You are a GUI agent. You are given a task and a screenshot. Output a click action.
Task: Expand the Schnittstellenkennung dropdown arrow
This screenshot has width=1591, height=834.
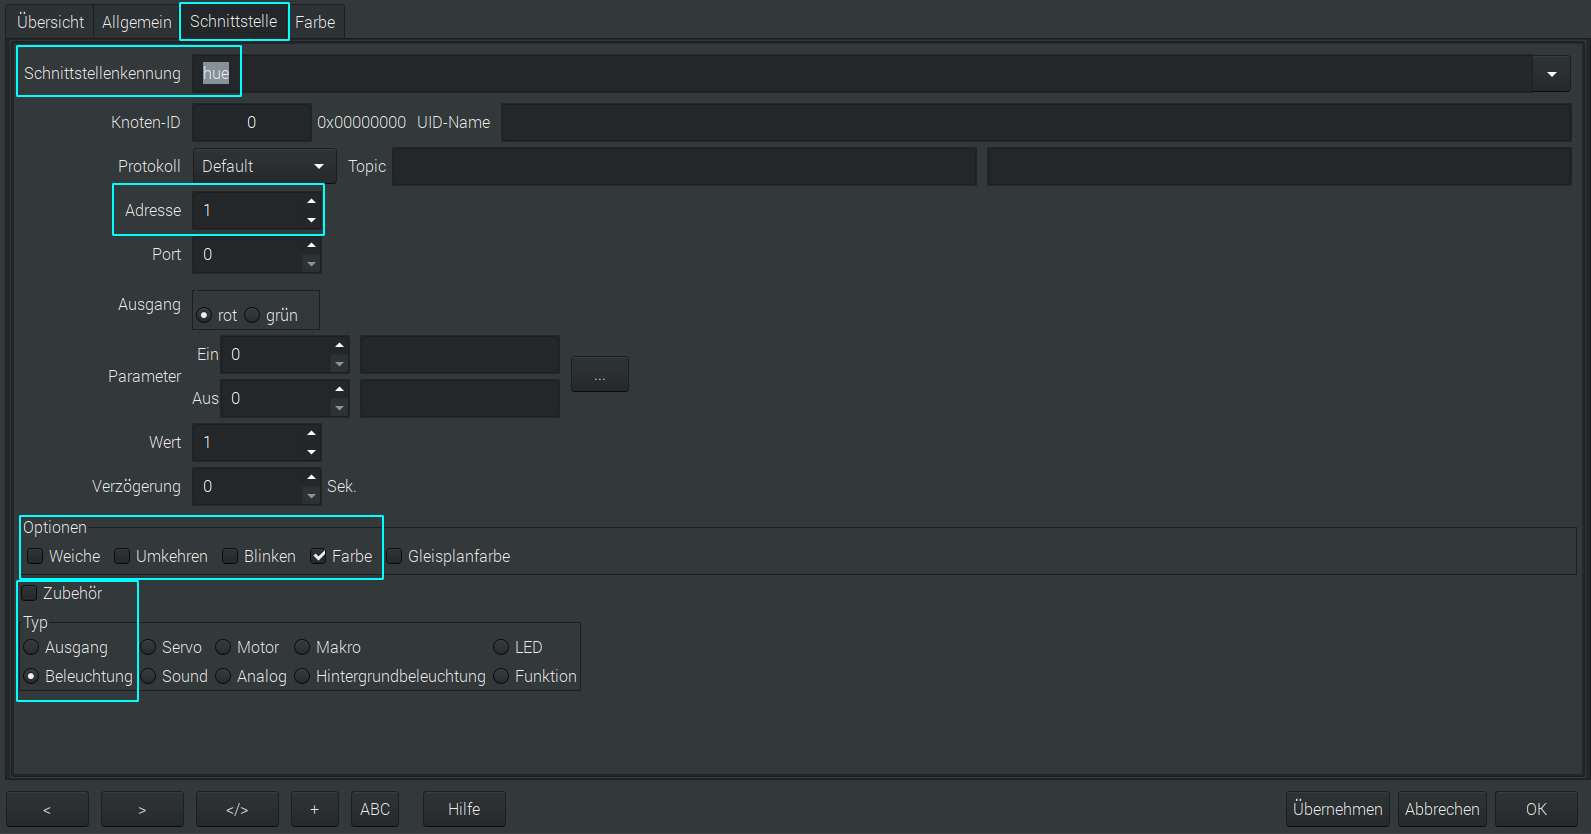click(1551, 74)
